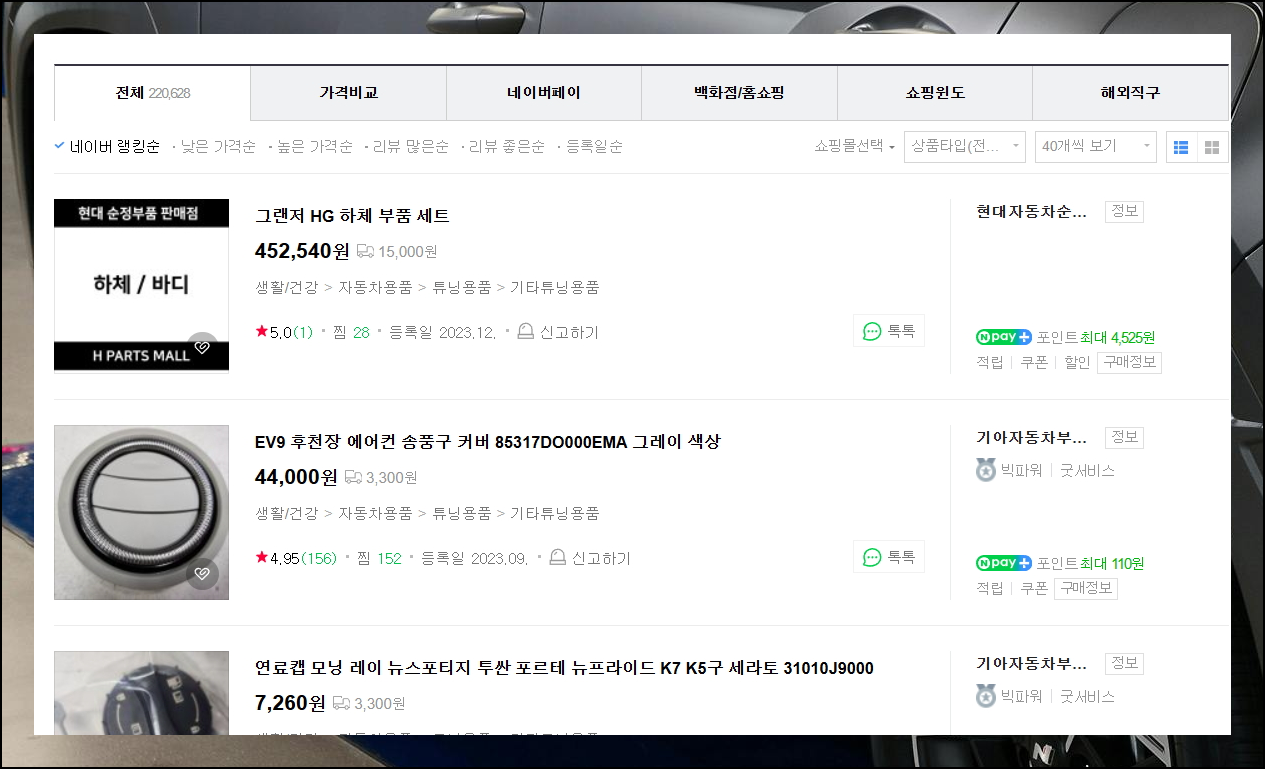1265x769 pixels.
Task: Click N Pay plus badge in 그랜저 HG row
Action: pos(1003,337)
